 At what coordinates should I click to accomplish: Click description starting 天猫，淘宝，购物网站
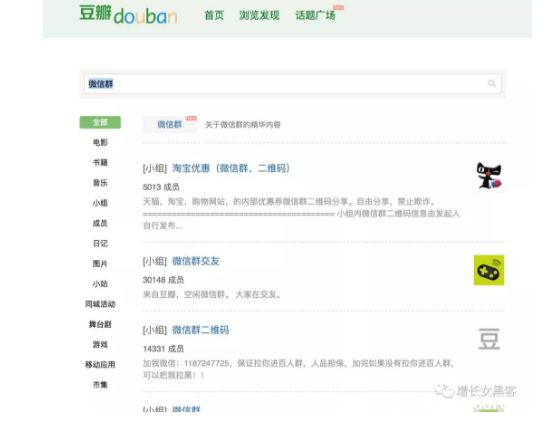click(301, 213)
